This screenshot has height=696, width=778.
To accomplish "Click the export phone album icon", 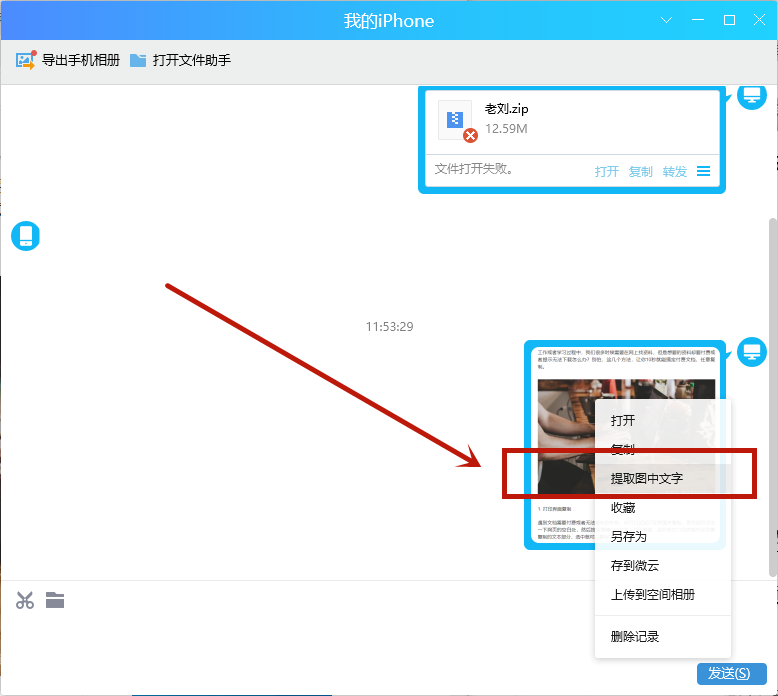I will point(25,61).
